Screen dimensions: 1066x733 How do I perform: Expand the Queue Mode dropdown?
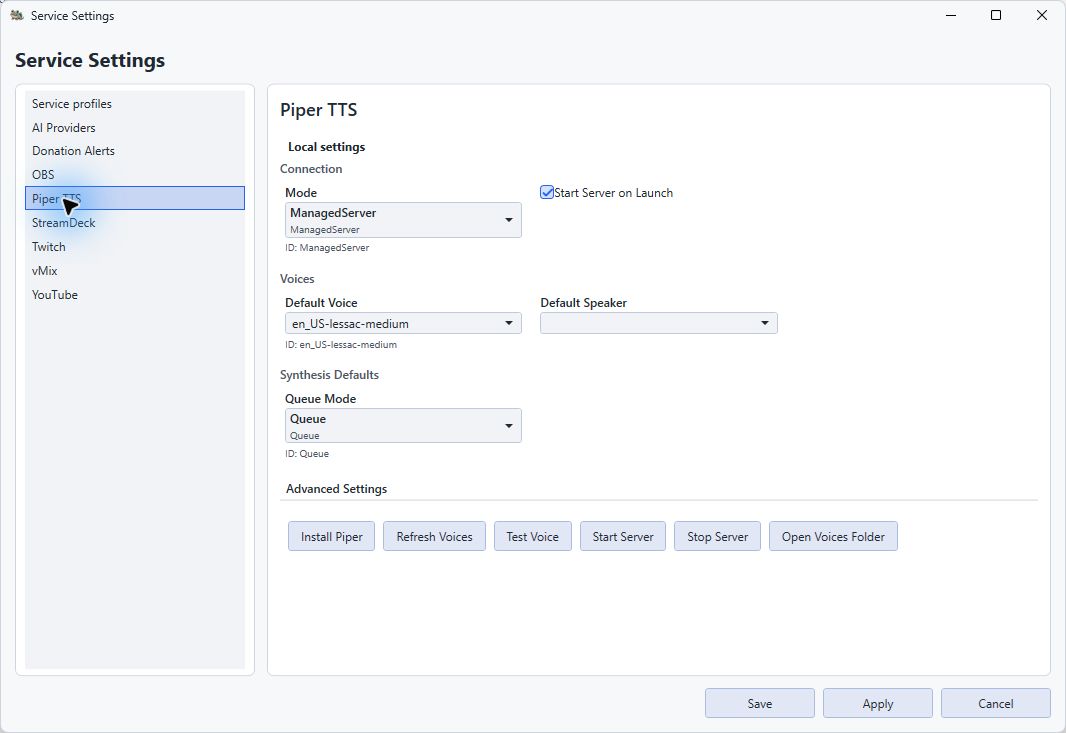point(403,426)
